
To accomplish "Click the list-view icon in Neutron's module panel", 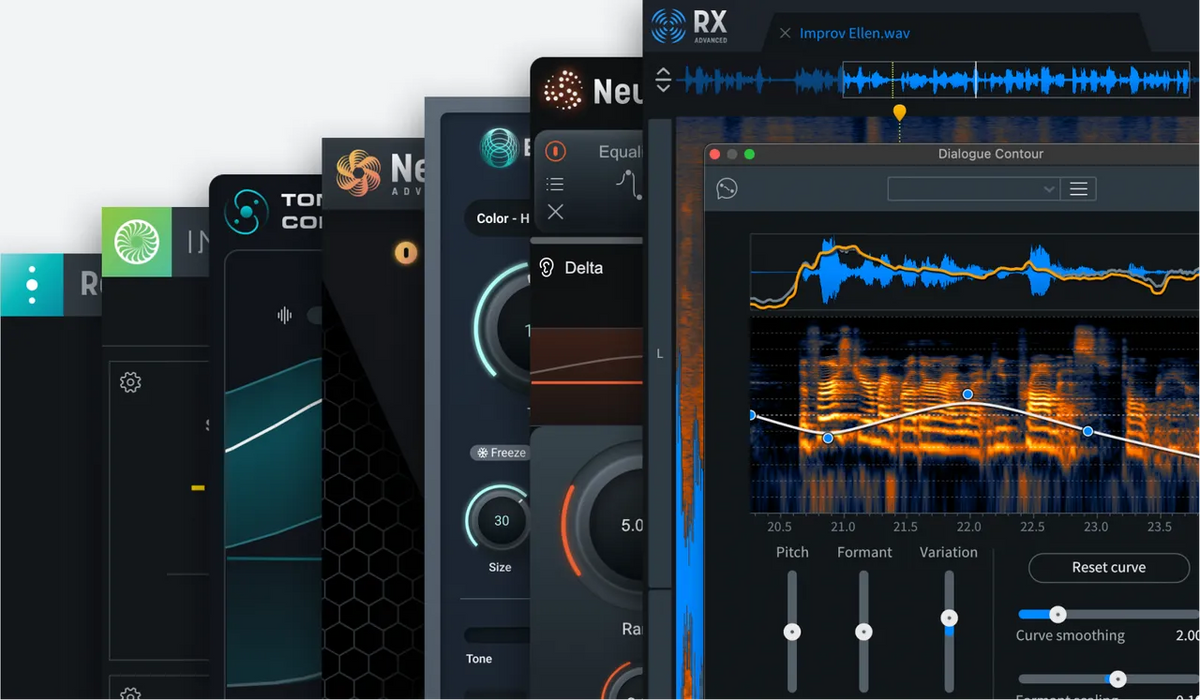I will point(554,183).
